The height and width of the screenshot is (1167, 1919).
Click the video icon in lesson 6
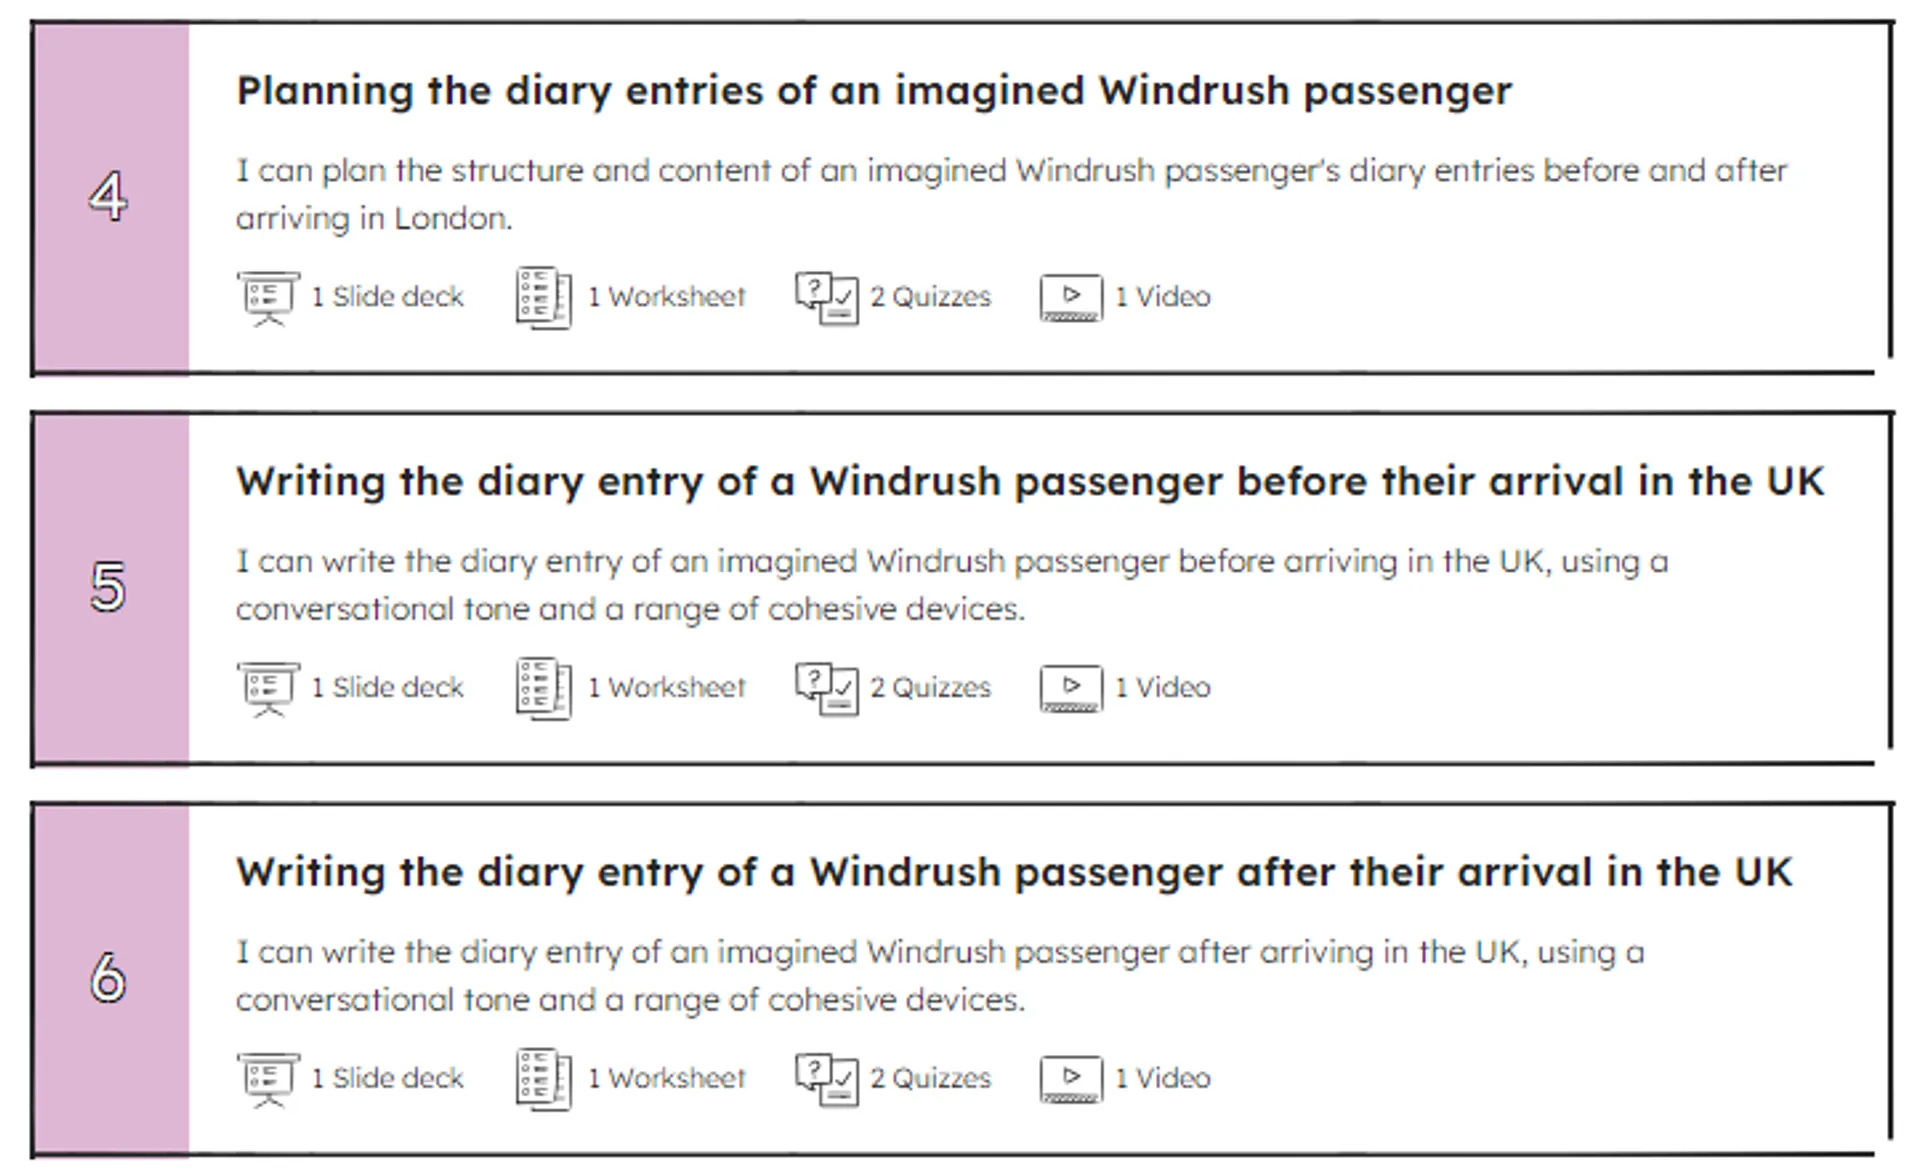(x=1071, y=1079)
